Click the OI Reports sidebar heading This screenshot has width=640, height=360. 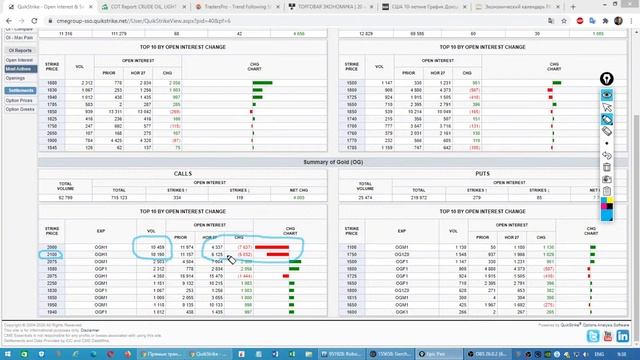pyautogui.click(x=20, y=50)
